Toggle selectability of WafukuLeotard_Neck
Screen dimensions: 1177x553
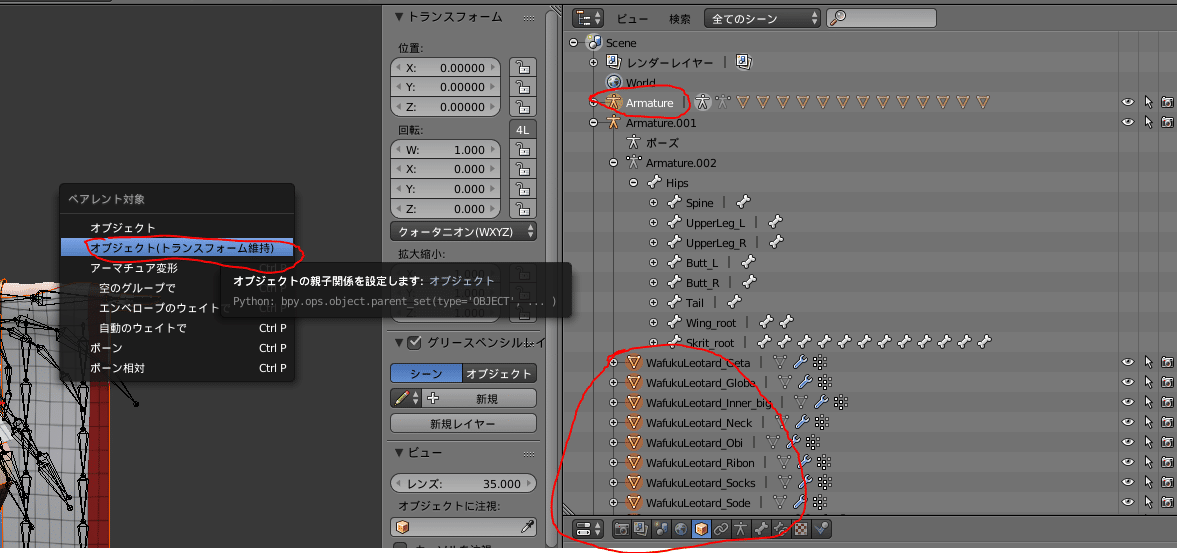tap(1148, 422)
